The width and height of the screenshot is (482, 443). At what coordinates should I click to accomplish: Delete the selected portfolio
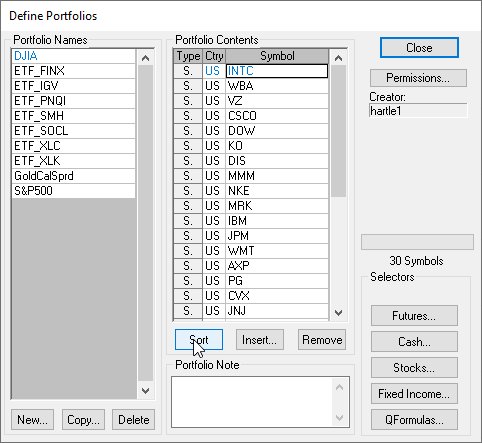(134, 419)
